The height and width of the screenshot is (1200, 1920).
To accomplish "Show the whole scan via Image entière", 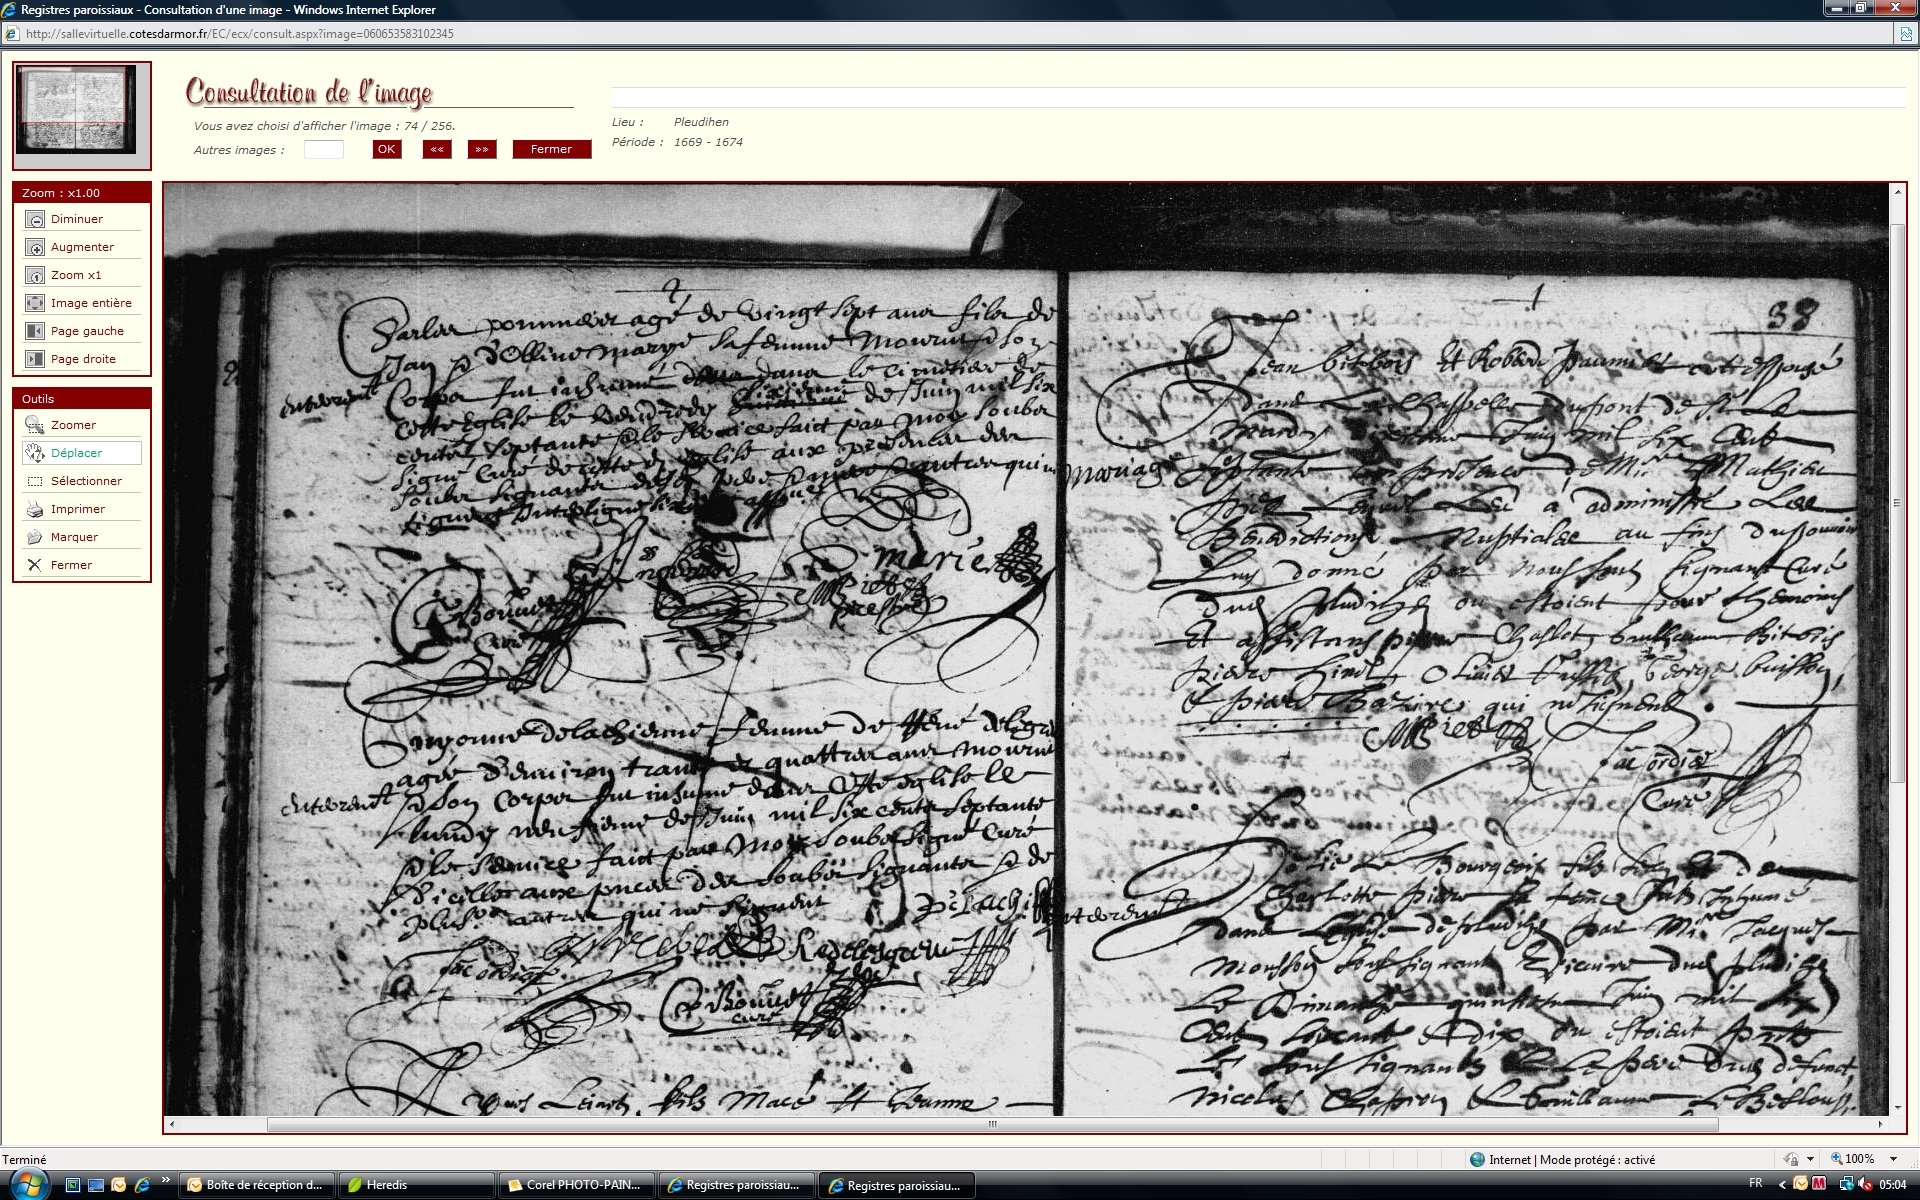I will click(x=35, y=304).
